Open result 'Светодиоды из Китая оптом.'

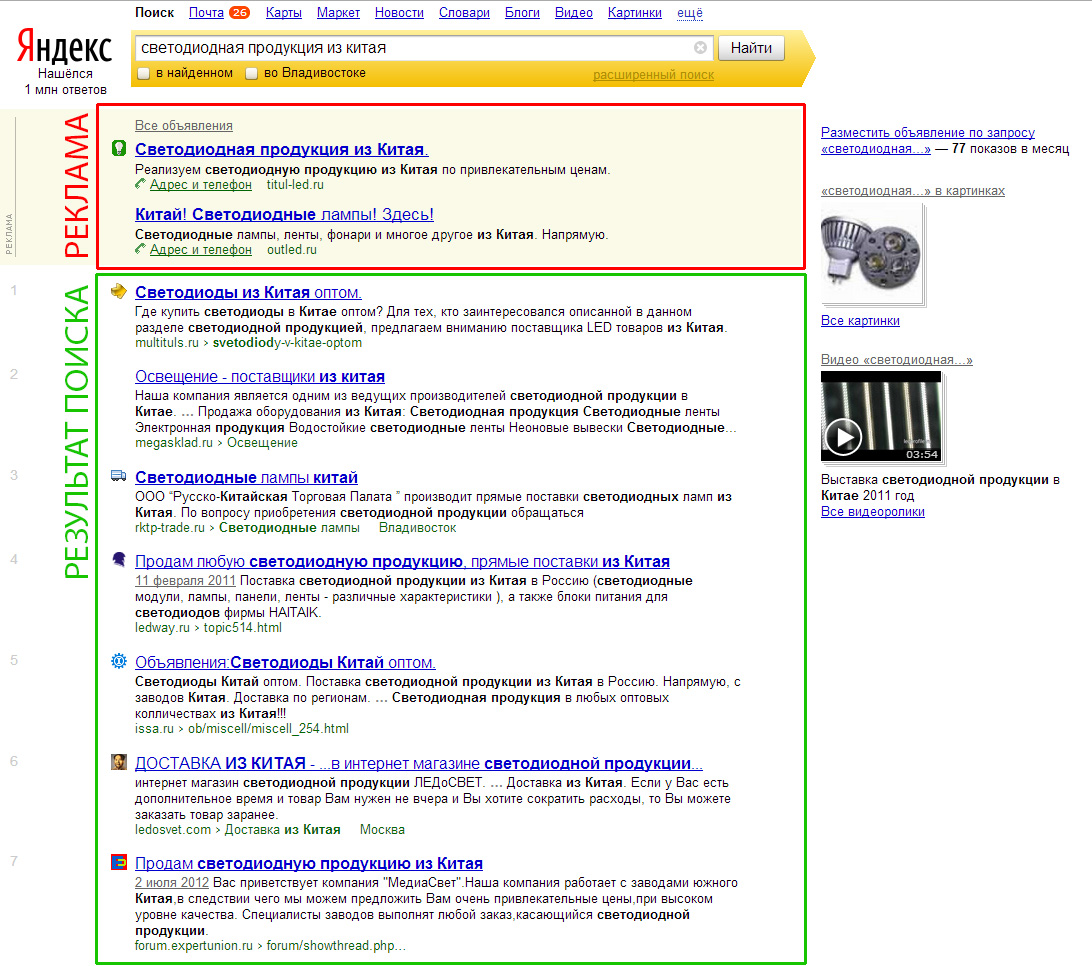tap(248, 293)
